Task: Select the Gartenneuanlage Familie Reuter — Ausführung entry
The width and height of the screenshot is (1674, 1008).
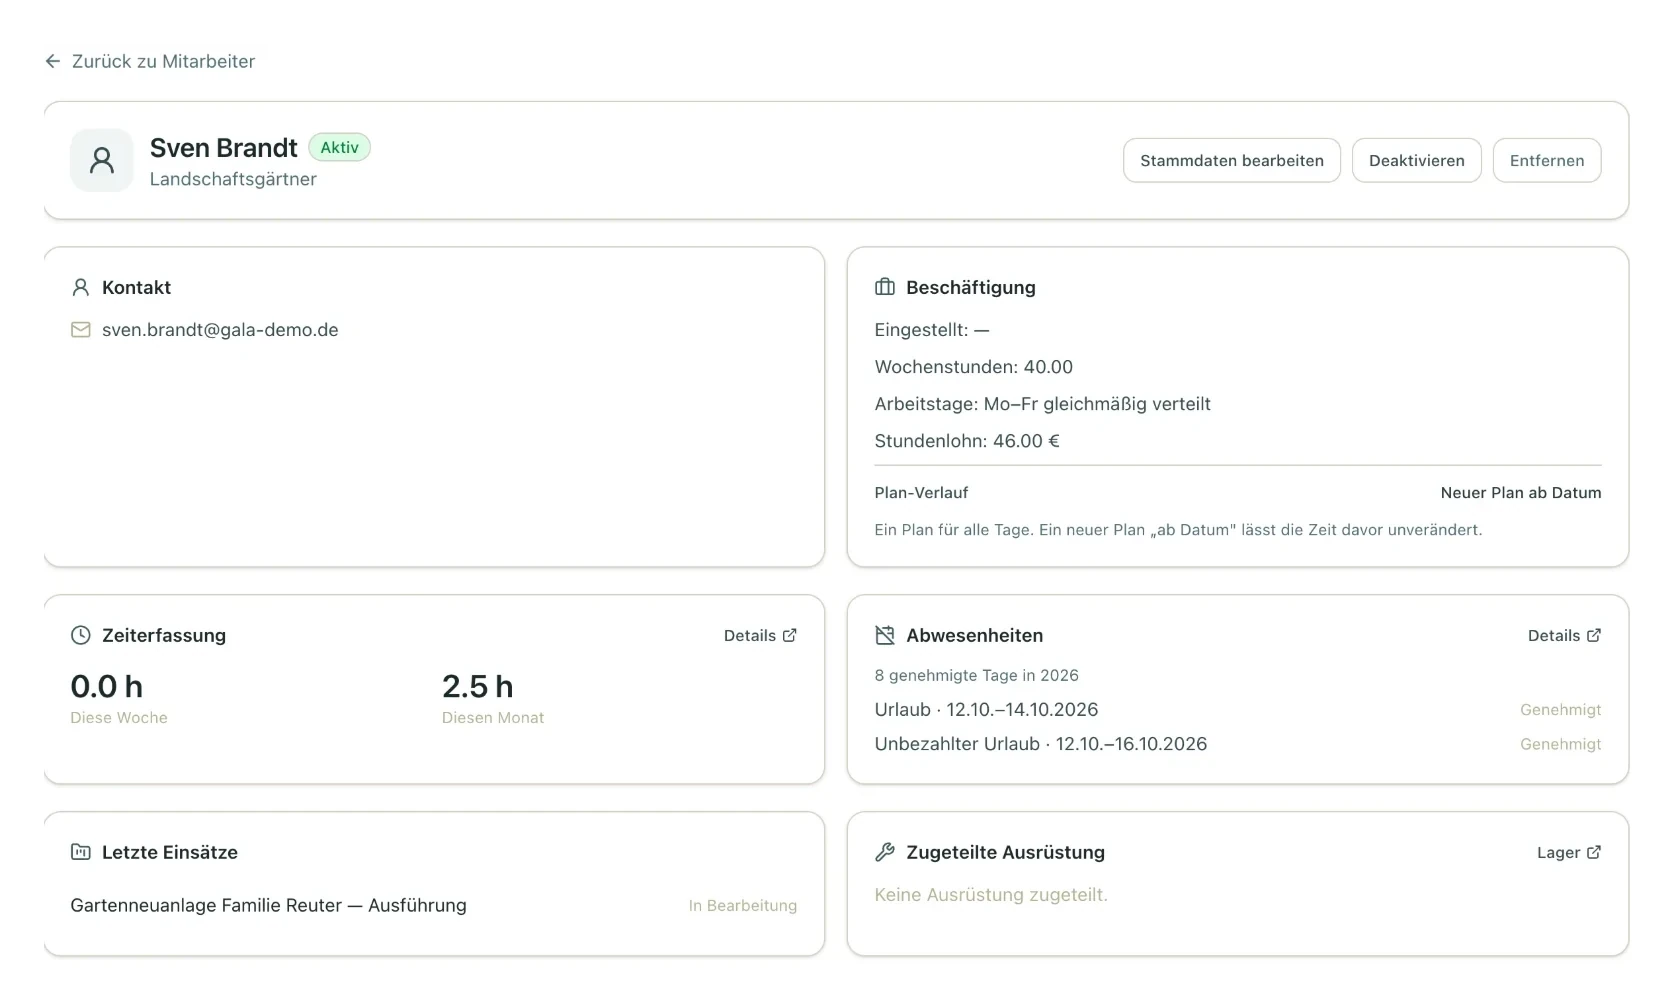Action: pyautogui.click(x=268, y=905)
